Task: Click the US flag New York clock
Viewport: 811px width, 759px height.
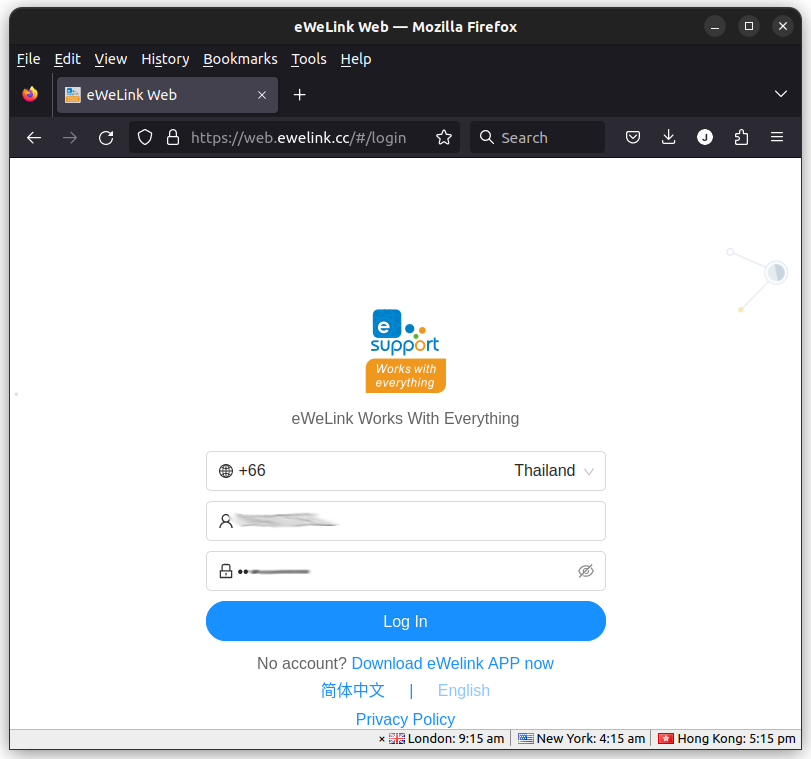Action: tap(581, 739)
